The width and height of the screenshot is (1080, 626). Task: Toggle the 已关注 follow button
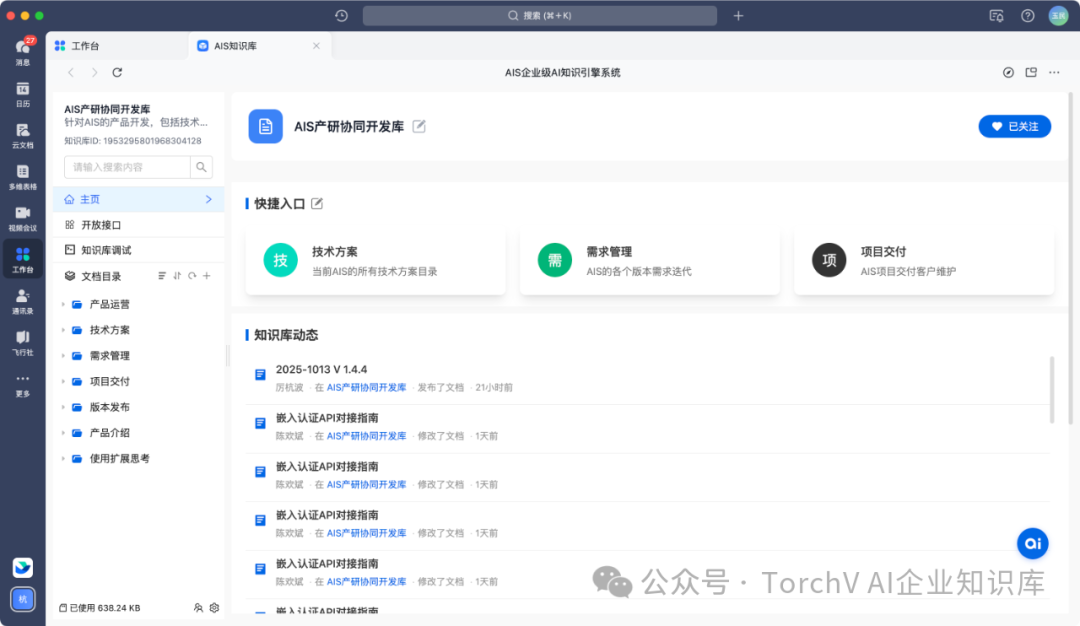coord(1015,126)
